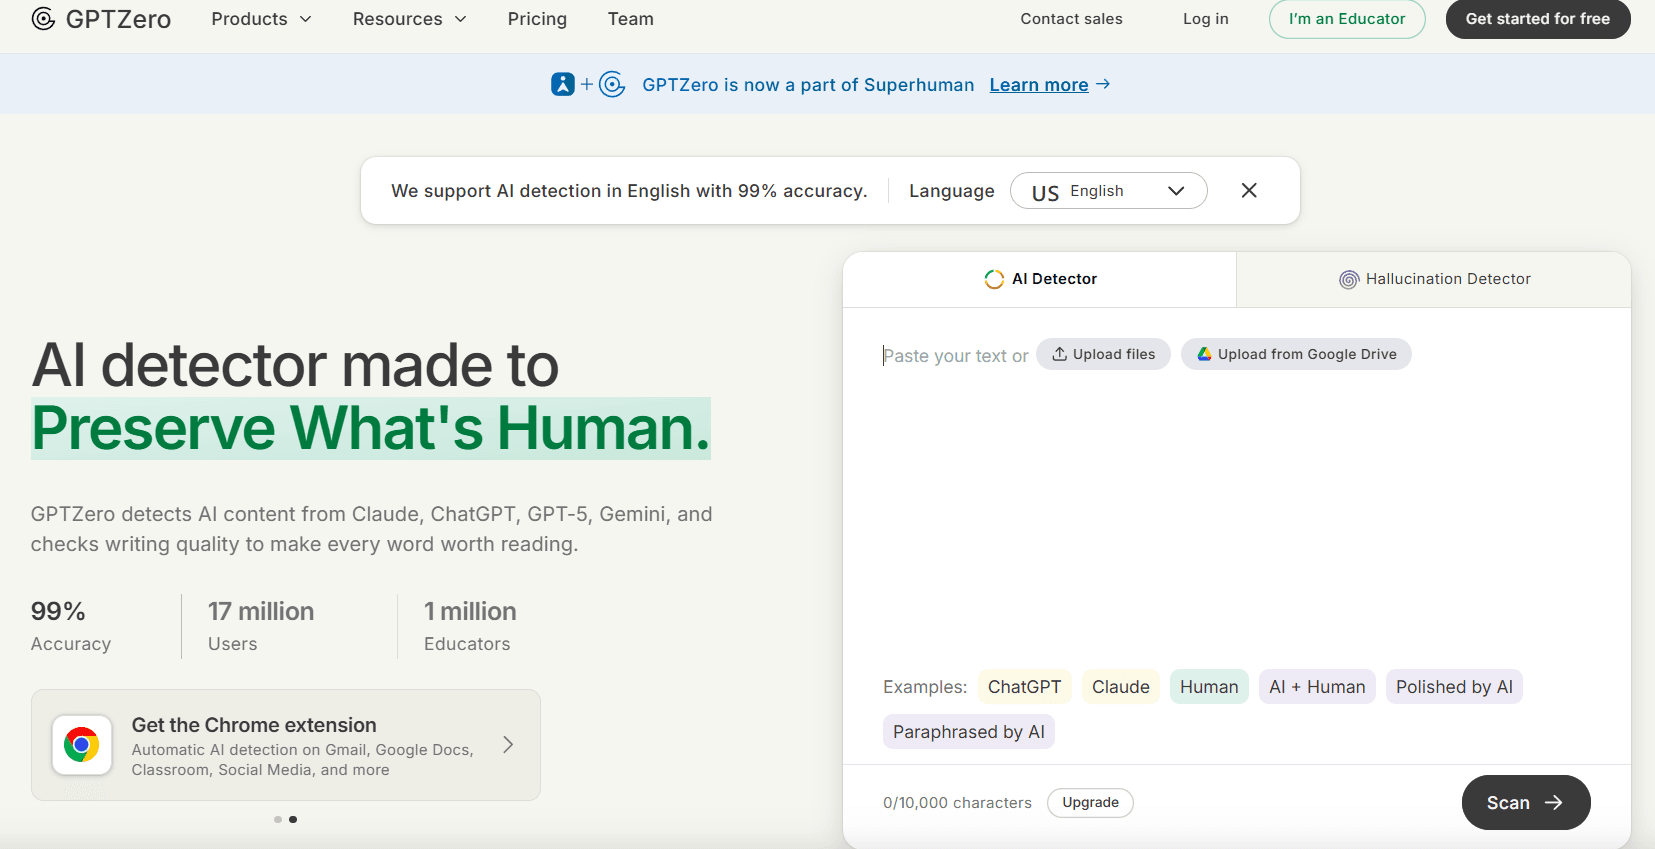1655x849 pixels.
Task: Click the Google Drive icon
Action: pyautogui.click(x=1204, y=354)
